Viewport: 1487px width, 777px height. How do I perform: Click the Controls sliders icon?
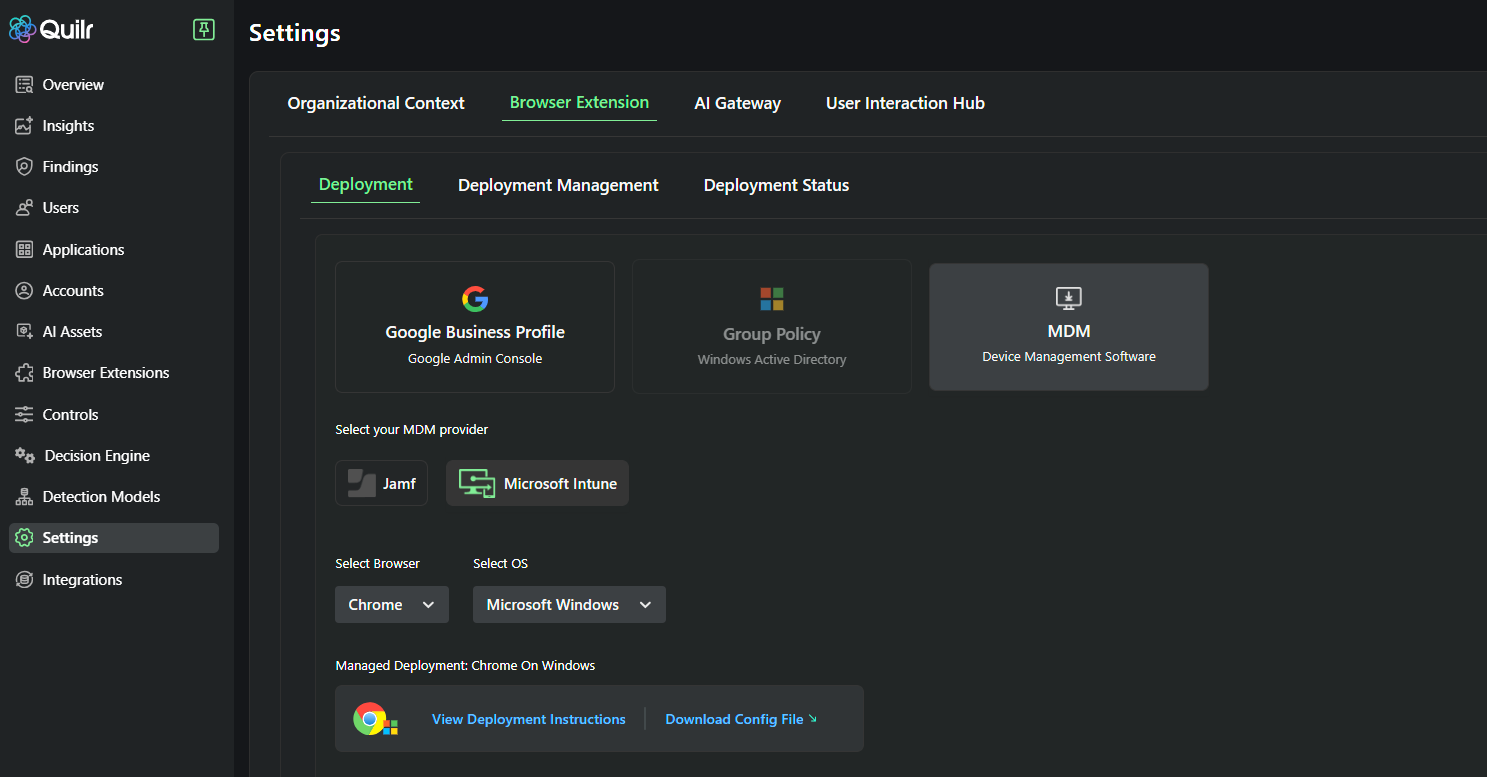25,415
